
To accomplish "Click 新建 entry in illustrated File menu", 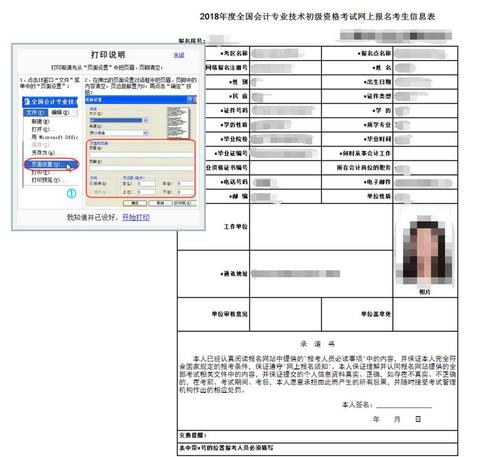I will point(40,121).
